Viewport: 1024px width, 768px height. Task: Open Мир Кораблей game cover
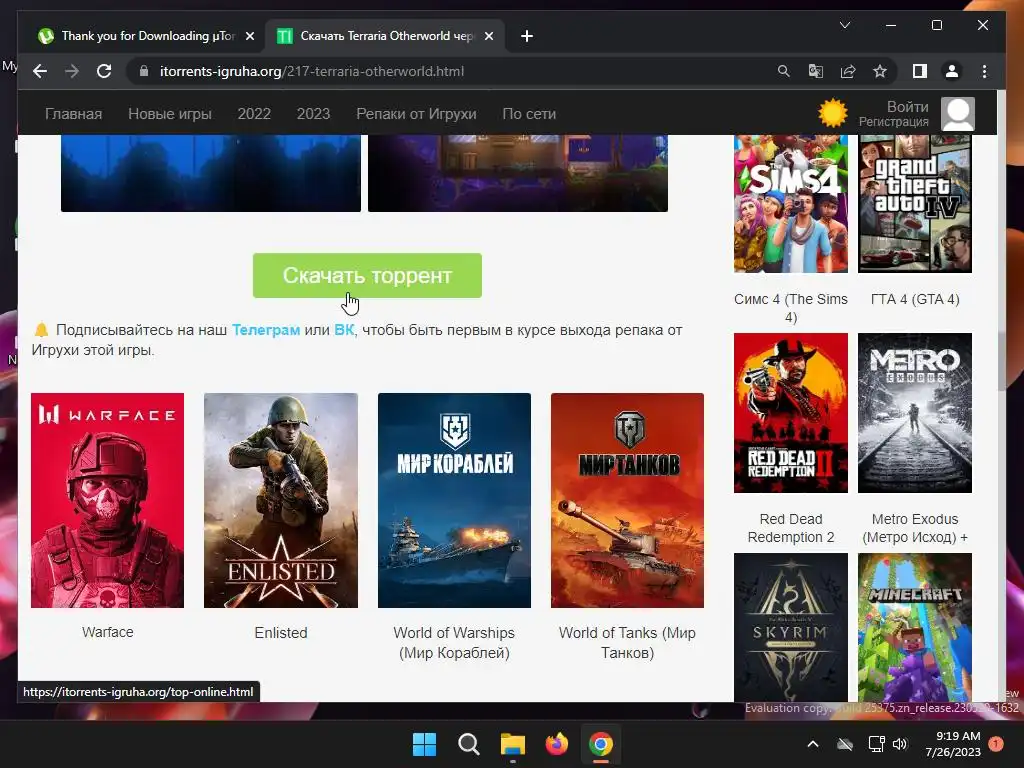point(454,500)
